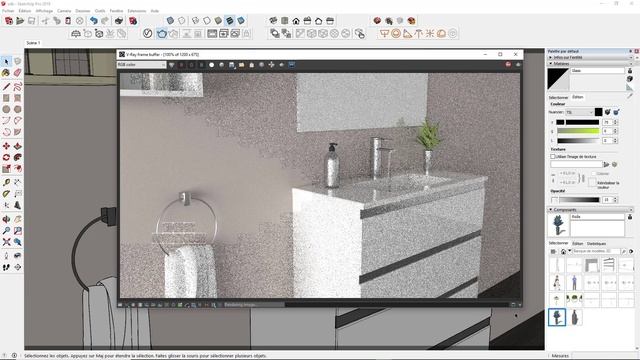
Task: Step up the hue T value
Action: pos(616,121)
